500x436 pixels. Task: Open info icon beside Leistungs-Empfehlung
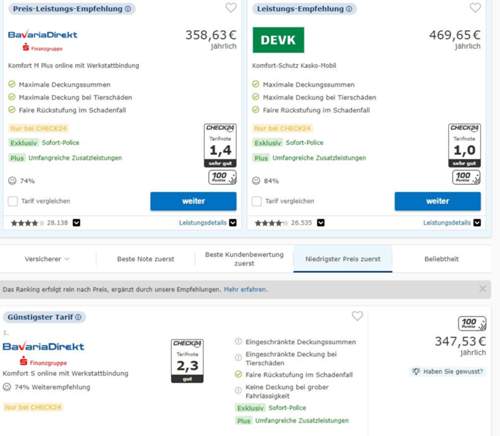[349, 9]
